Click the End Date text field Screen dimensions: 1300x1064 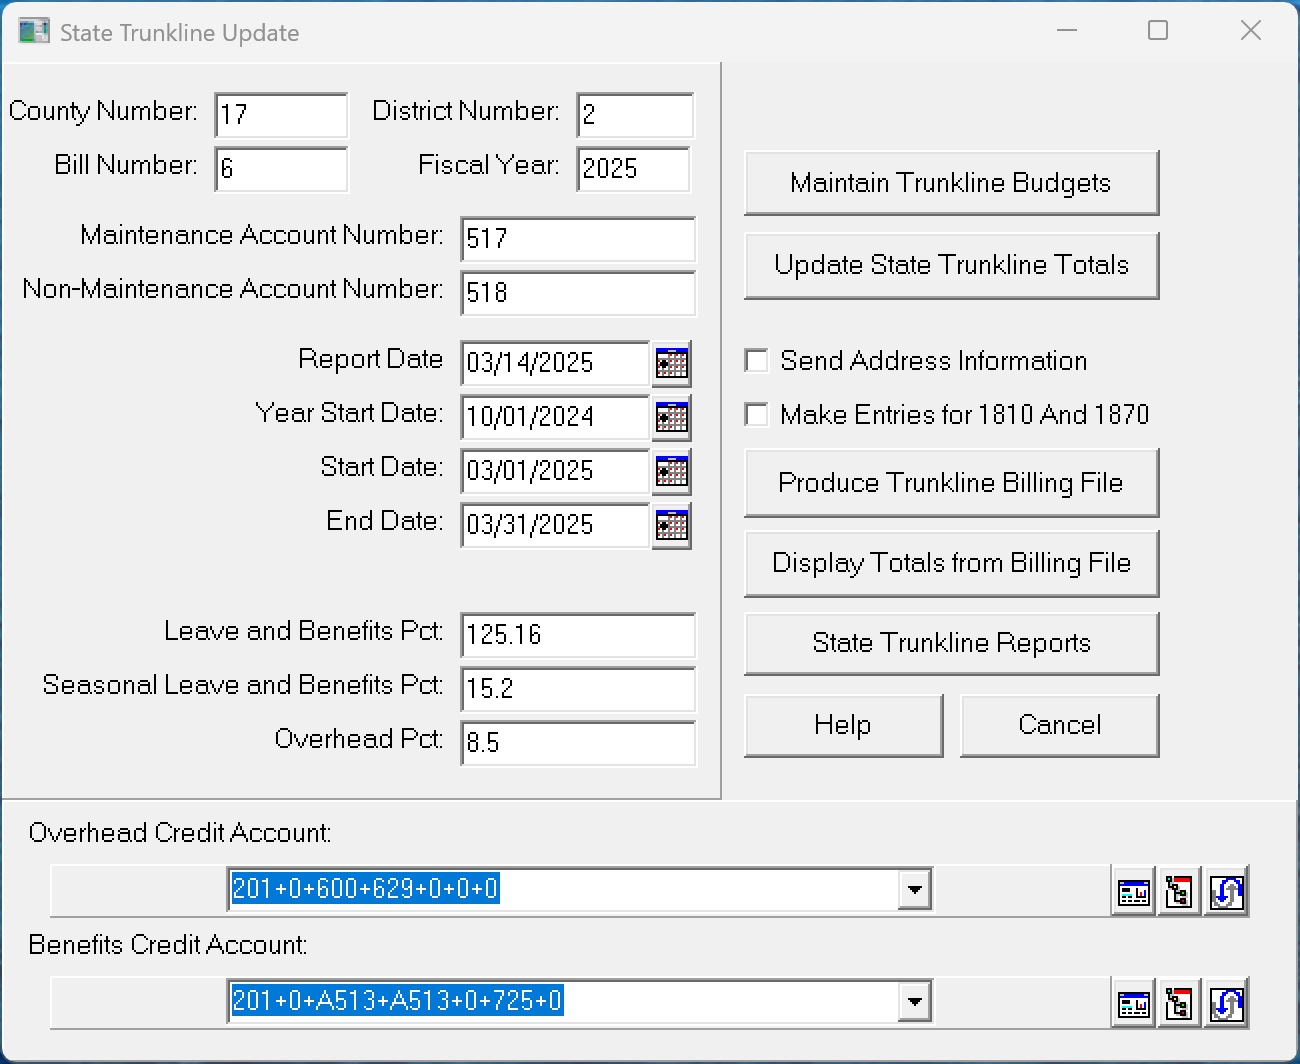pos(555,525)
